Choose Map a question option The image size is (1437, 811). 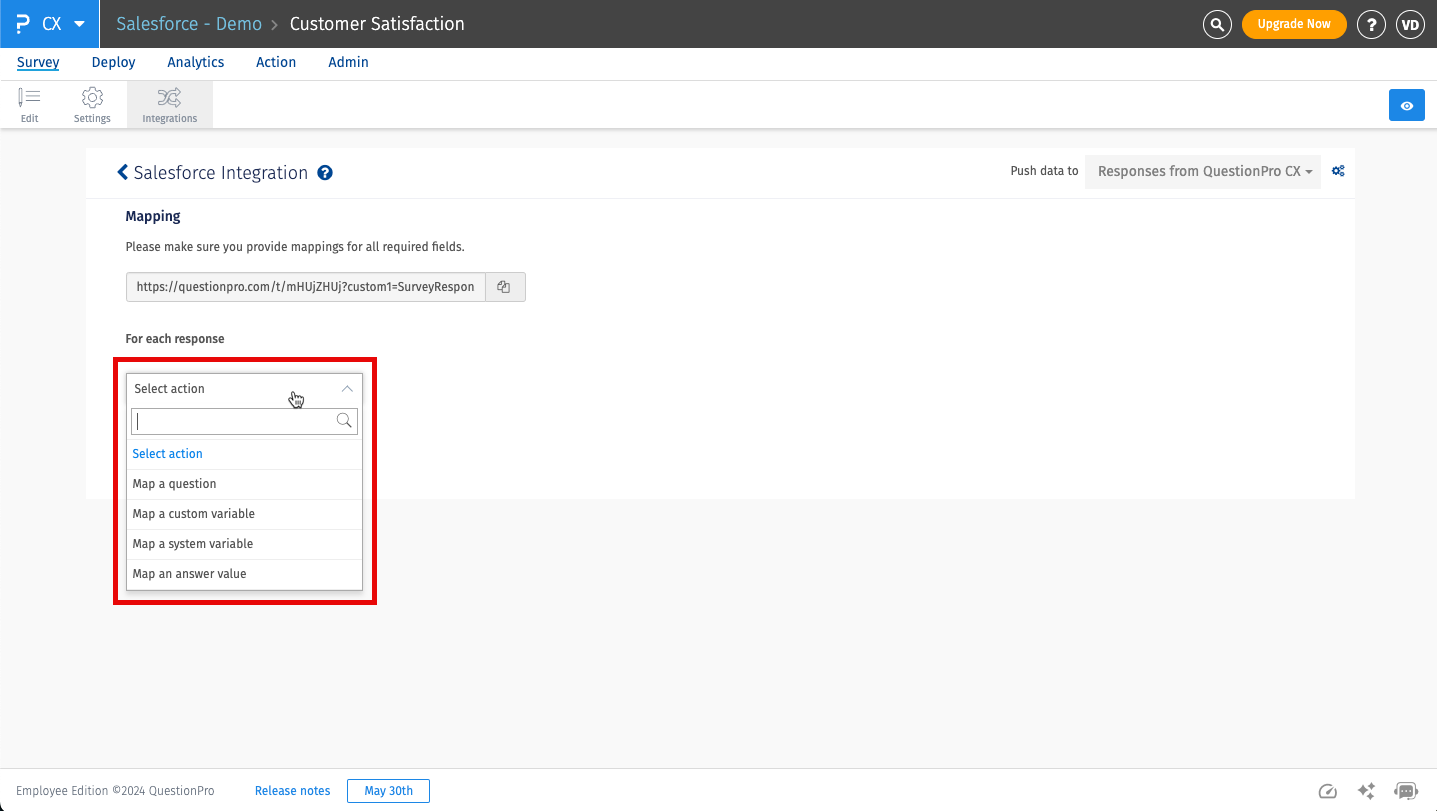tap(244, 484)
